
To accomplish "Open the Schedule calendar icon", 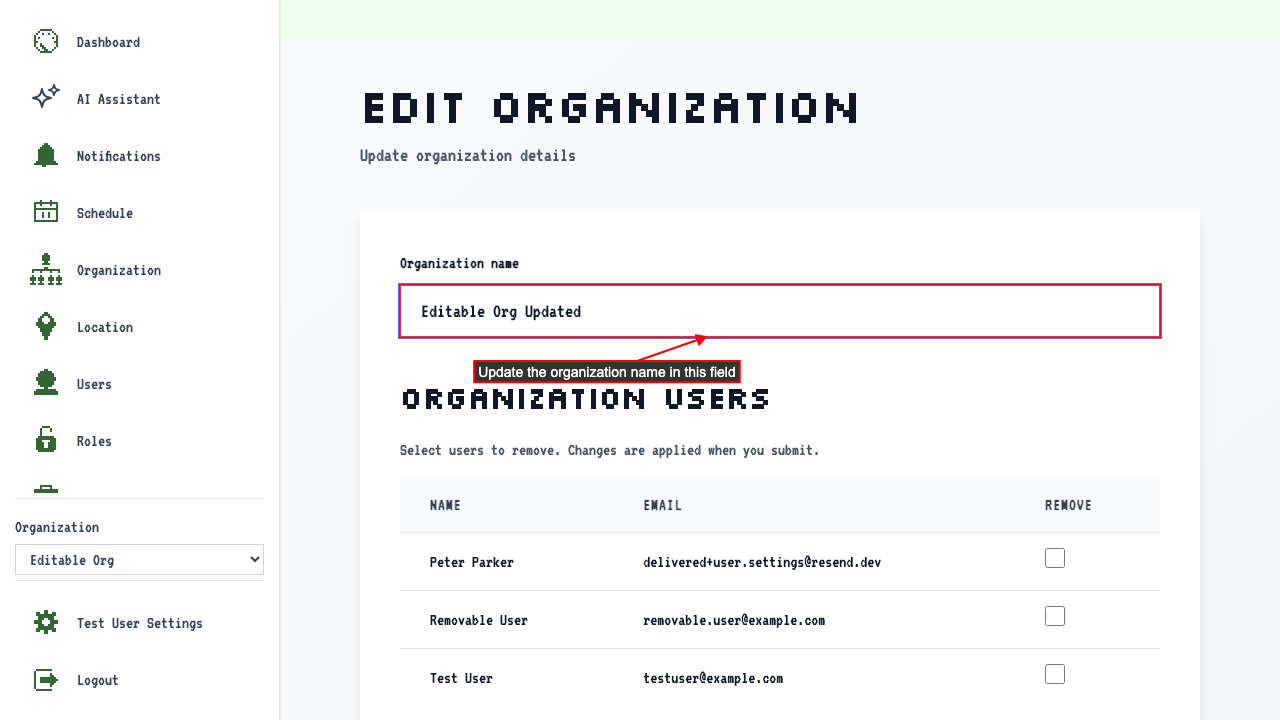I will (46, 213).
